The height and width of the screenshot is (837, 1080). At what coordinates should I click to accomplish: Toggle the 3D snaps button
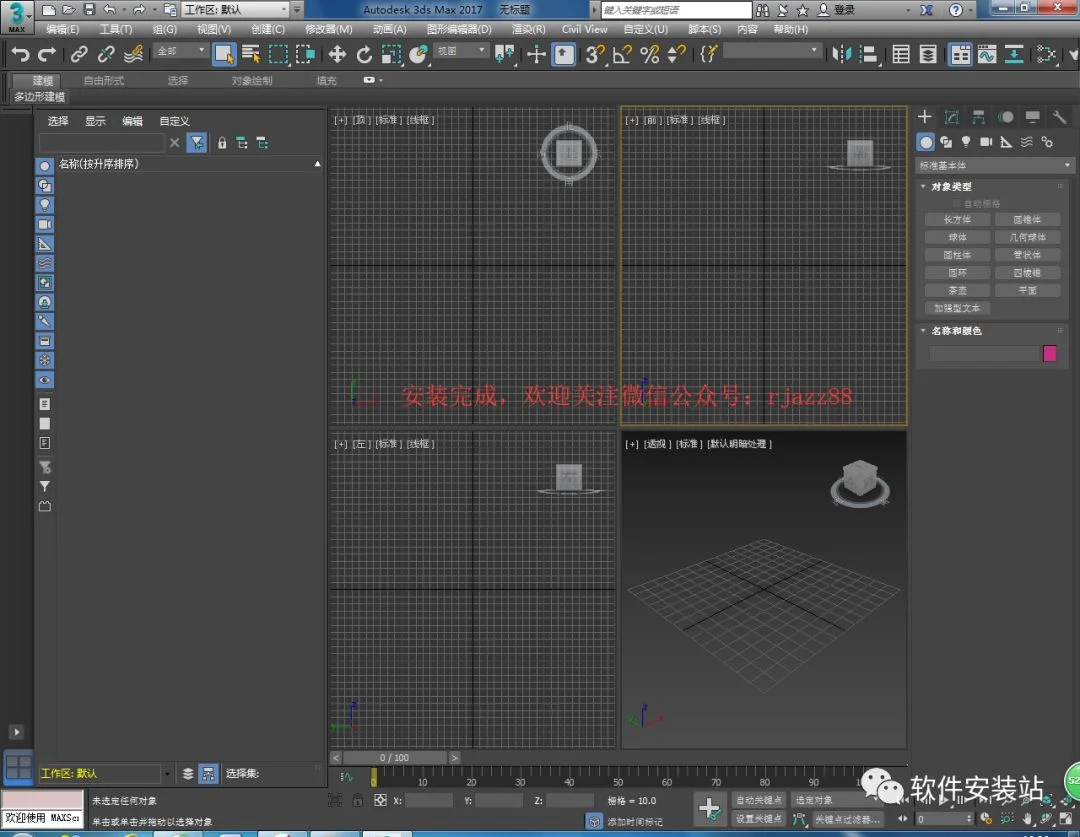(x=594, y=54)
